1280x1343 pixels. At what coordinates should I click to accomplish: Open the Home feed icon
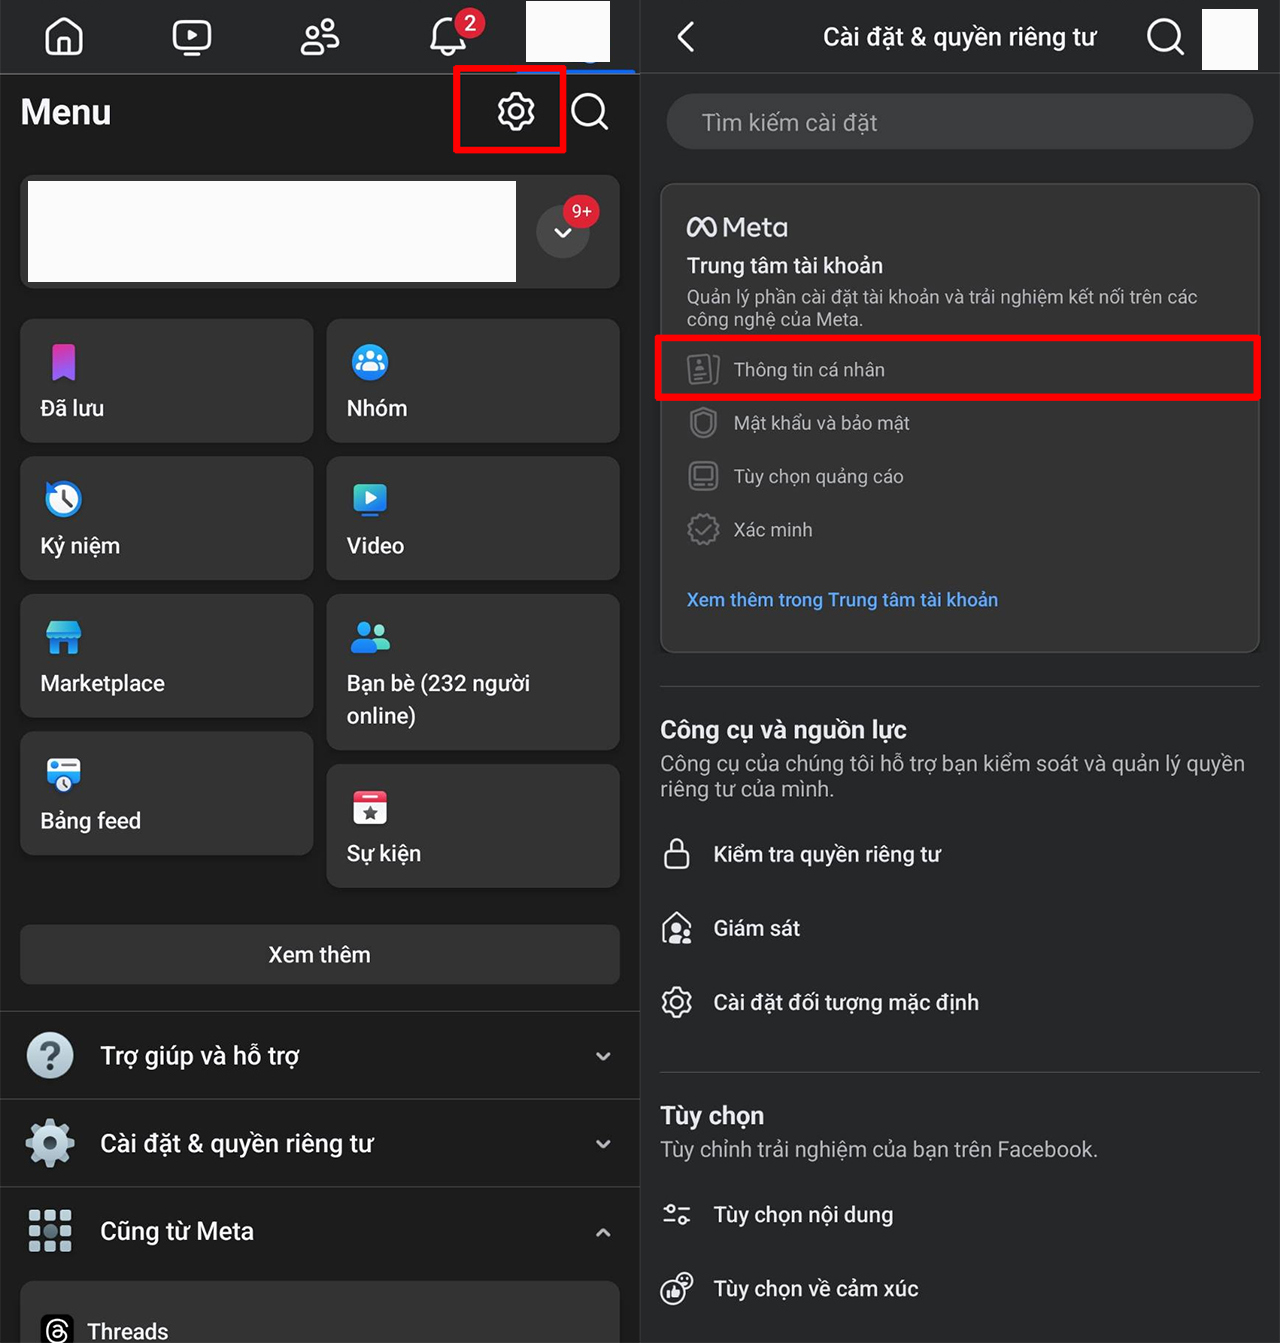click(64, 37)
